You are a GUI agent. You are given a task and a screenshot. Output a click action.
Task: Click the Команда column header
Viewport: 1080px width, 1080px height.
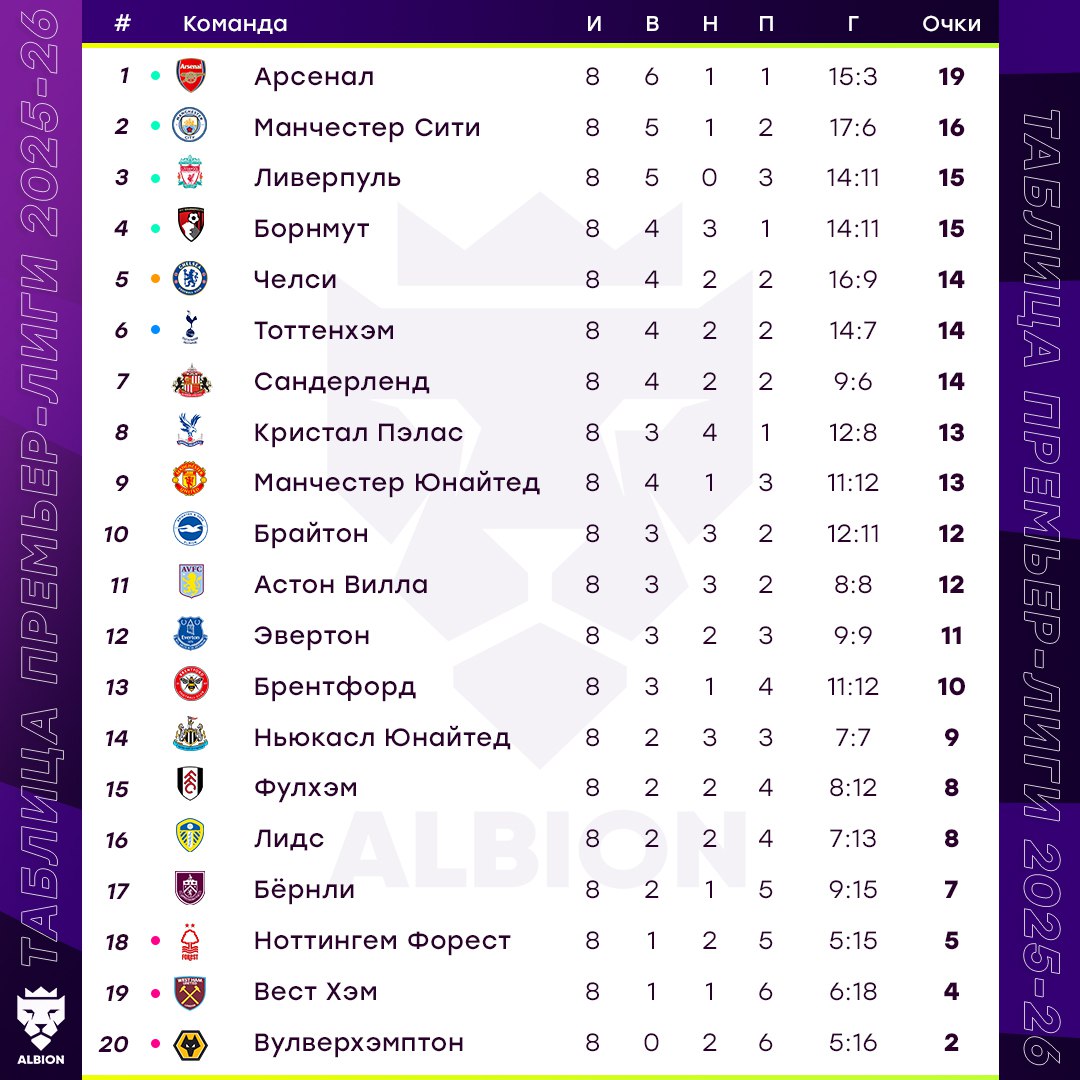[x=235, y=24]
